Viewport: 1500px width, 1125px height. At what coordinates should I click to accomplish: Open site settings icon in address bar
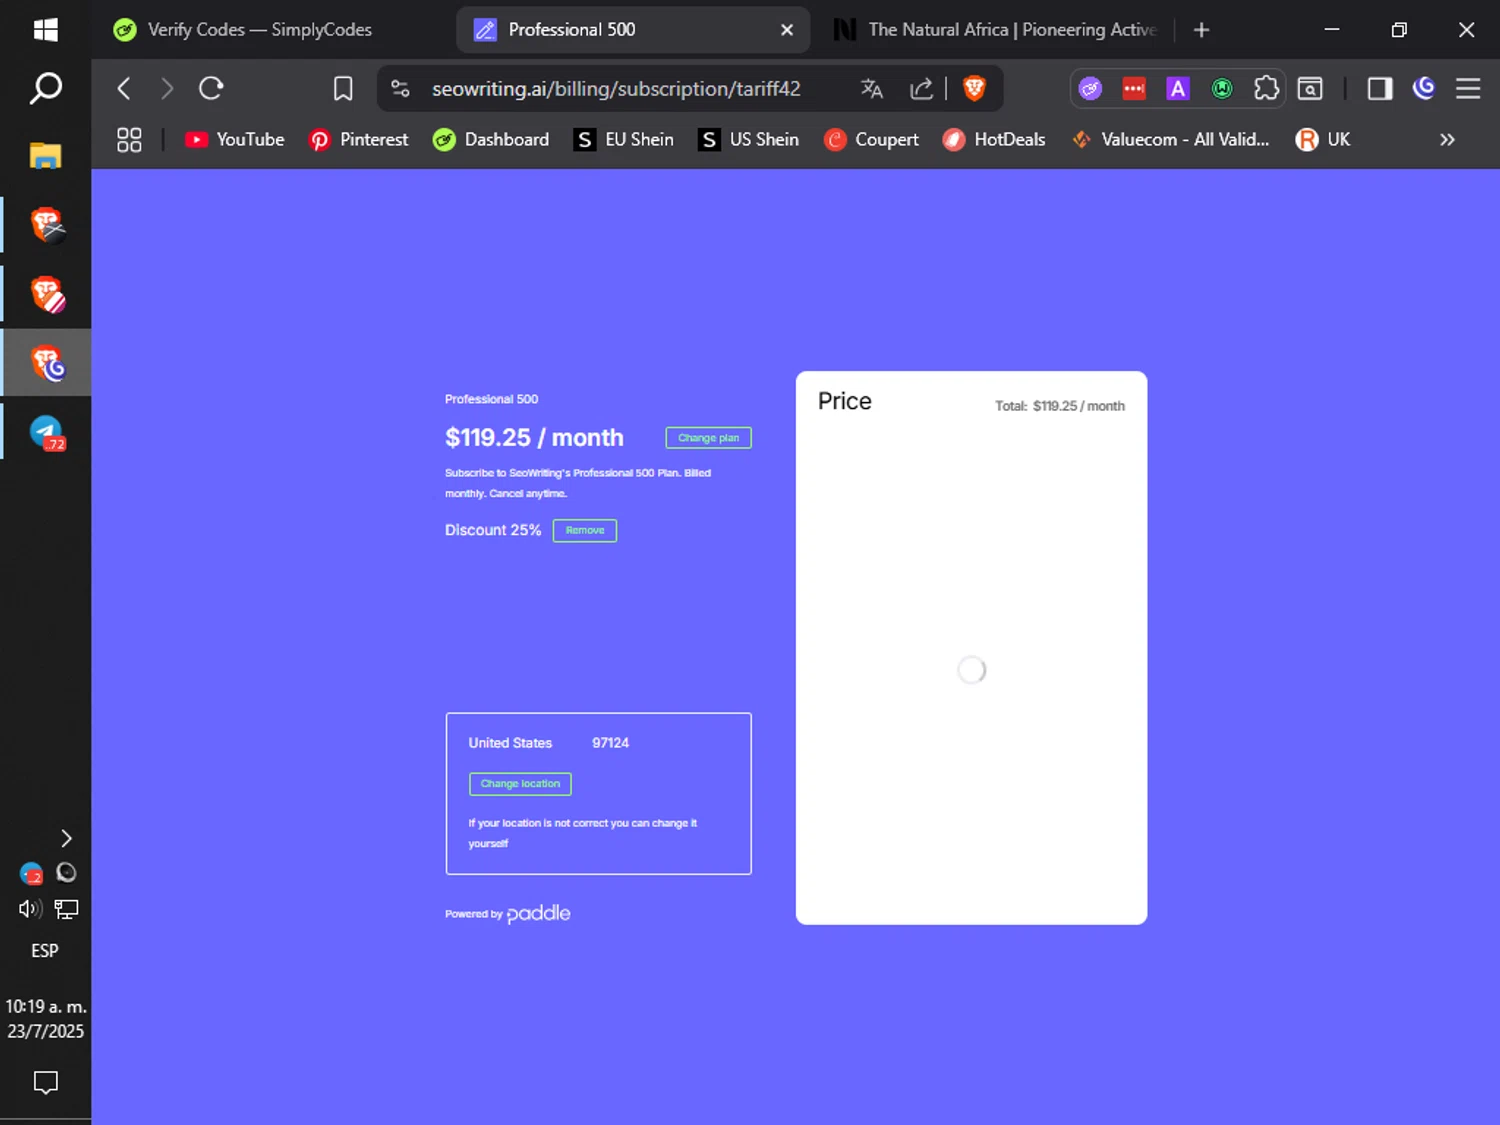(x=400, y=89)
